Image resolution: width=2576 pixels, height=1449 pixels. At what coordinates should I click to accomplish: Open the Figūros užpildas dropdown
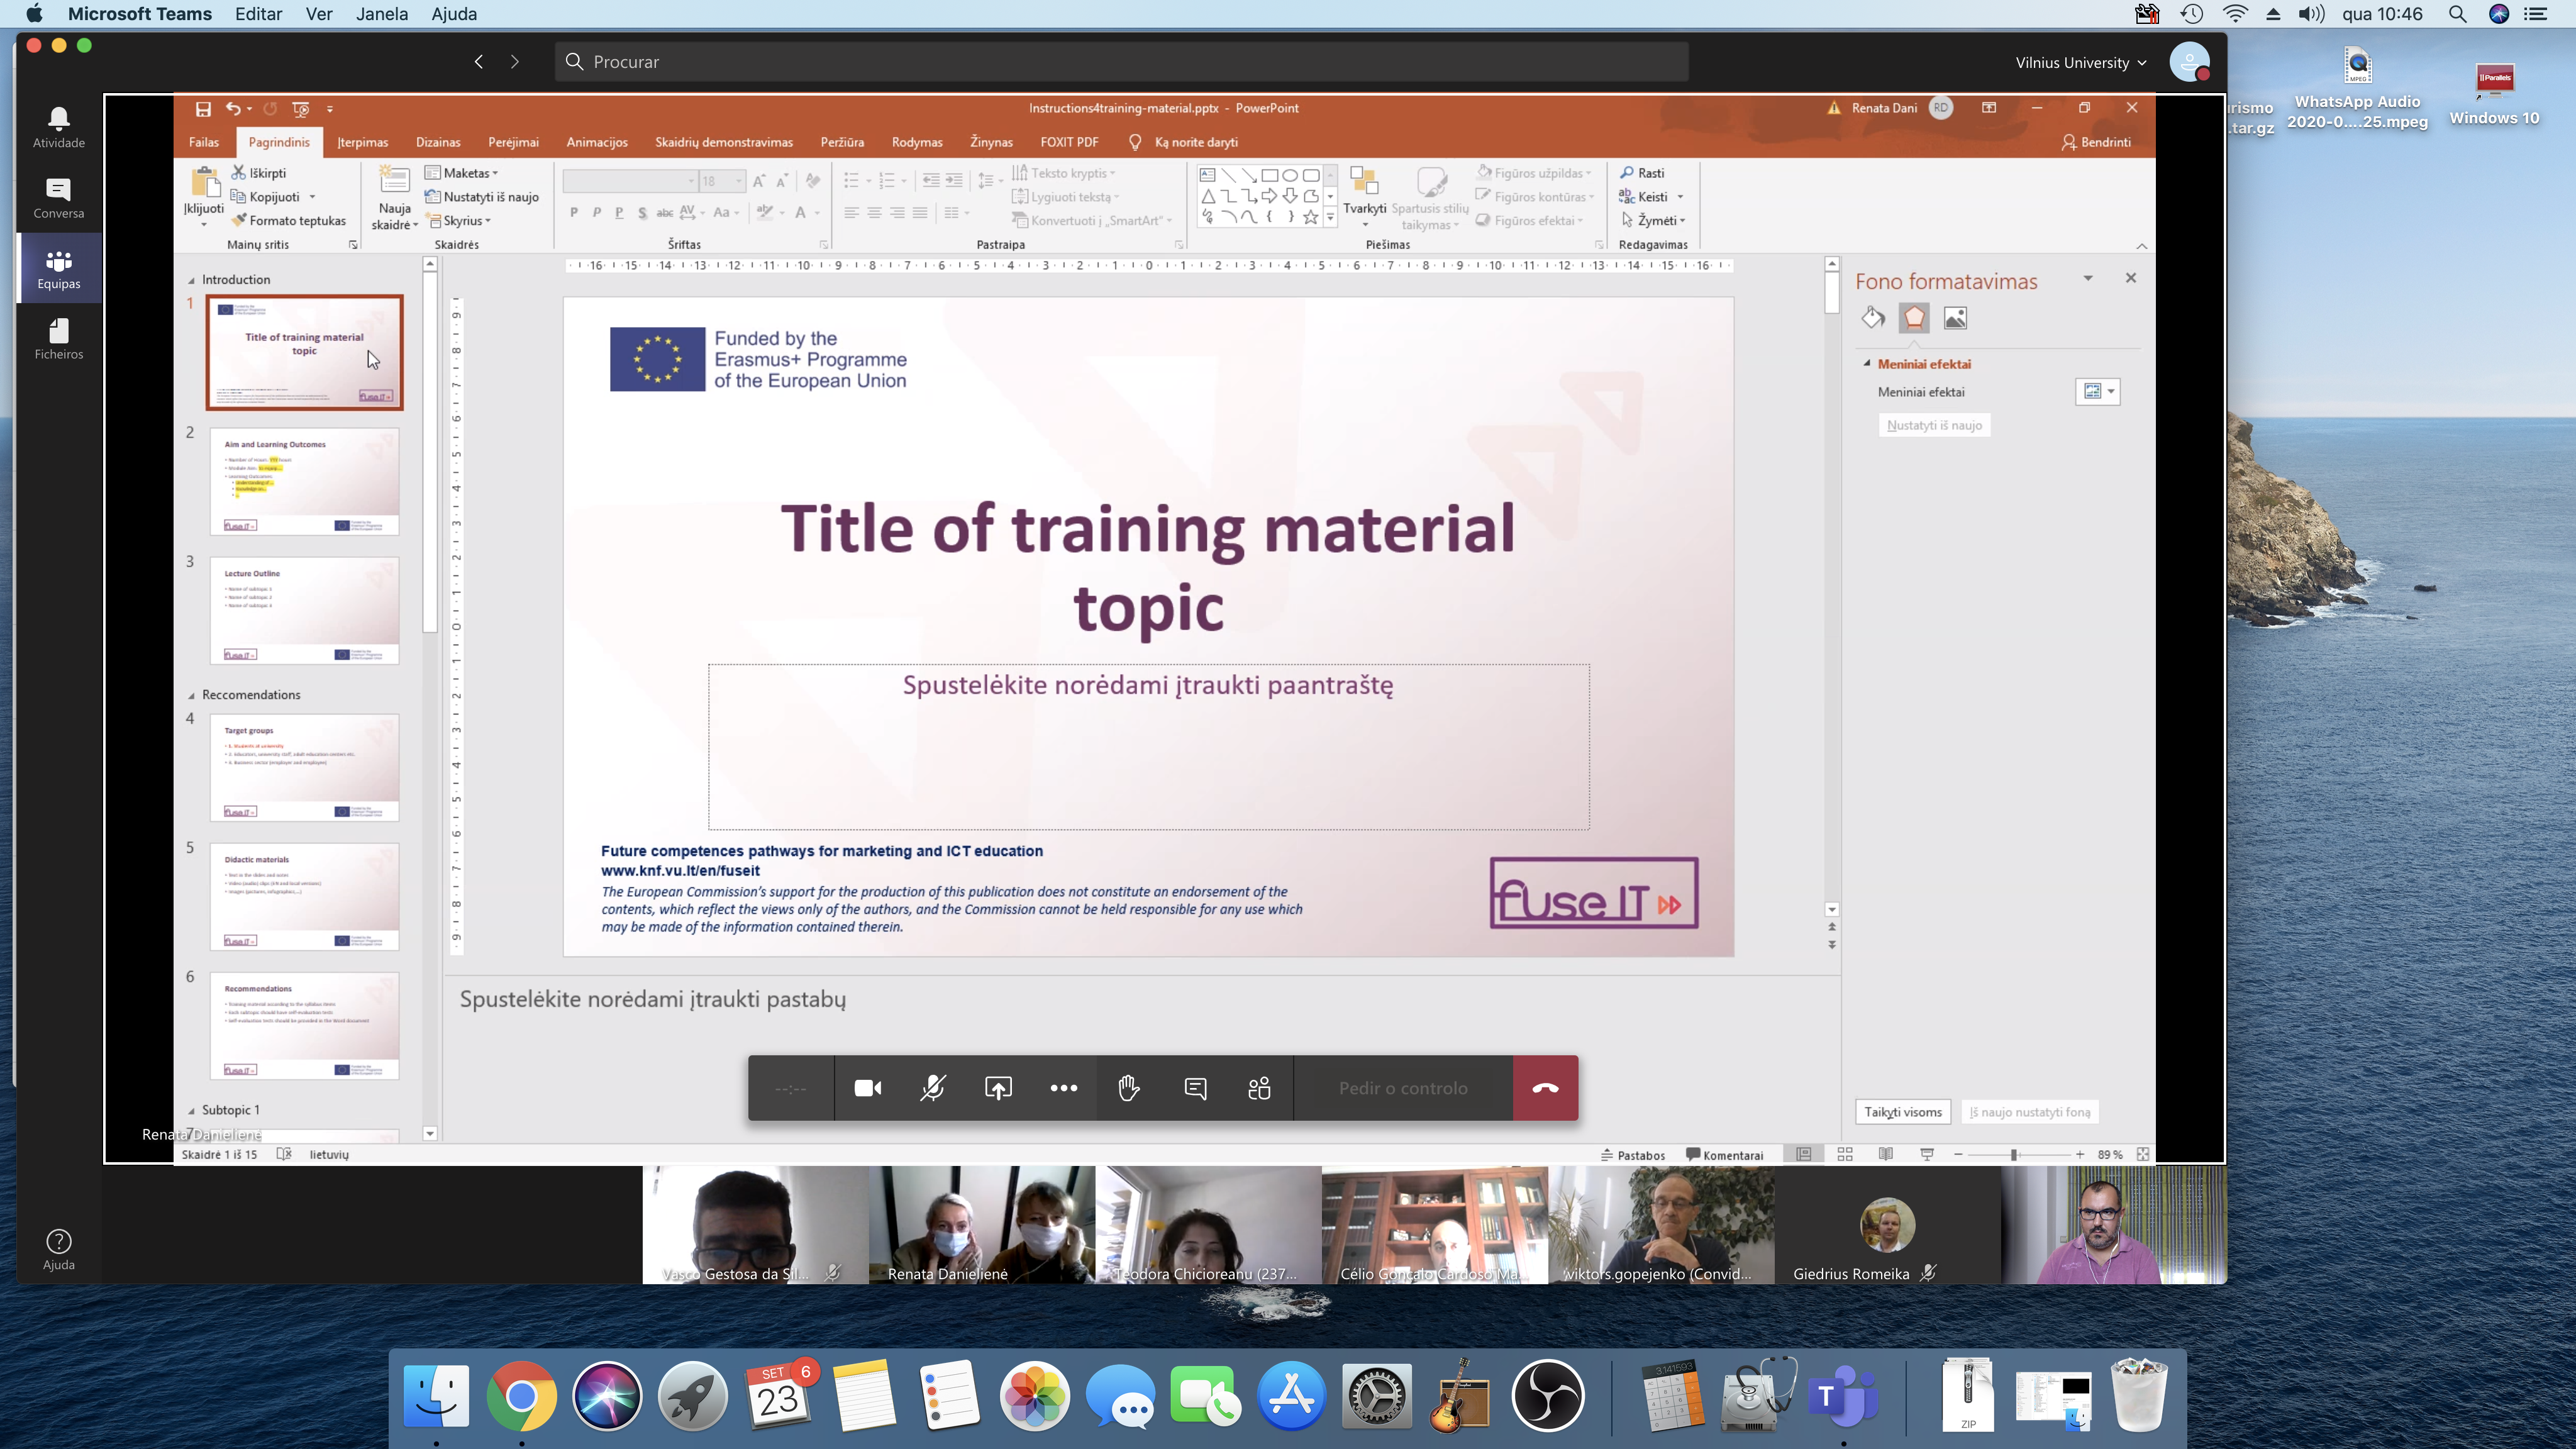click(x=1534, y=173)
